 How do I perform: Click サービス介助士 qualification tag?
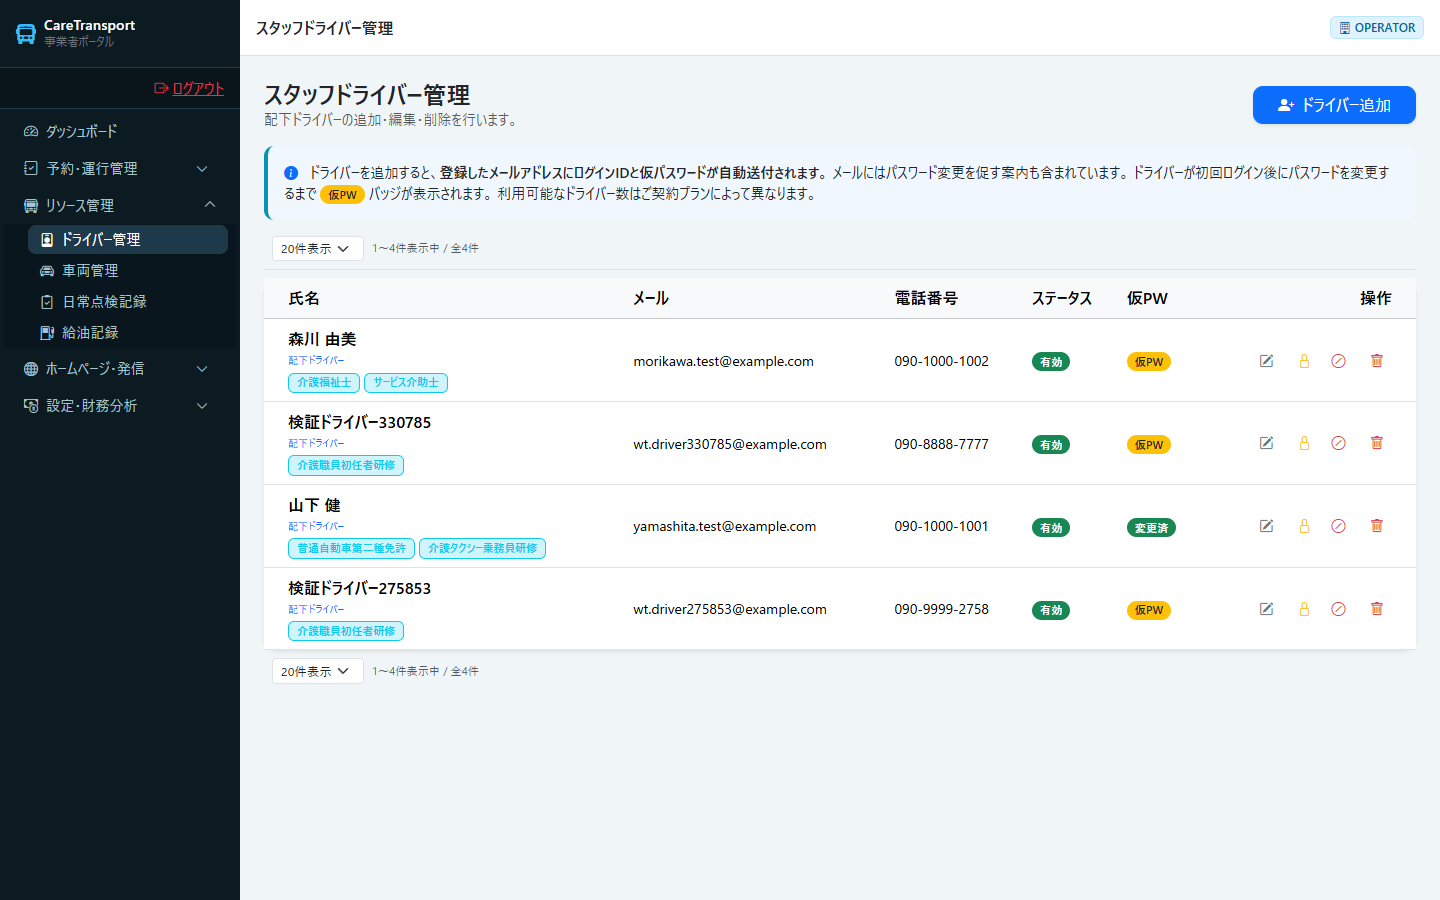click(406, 382)
